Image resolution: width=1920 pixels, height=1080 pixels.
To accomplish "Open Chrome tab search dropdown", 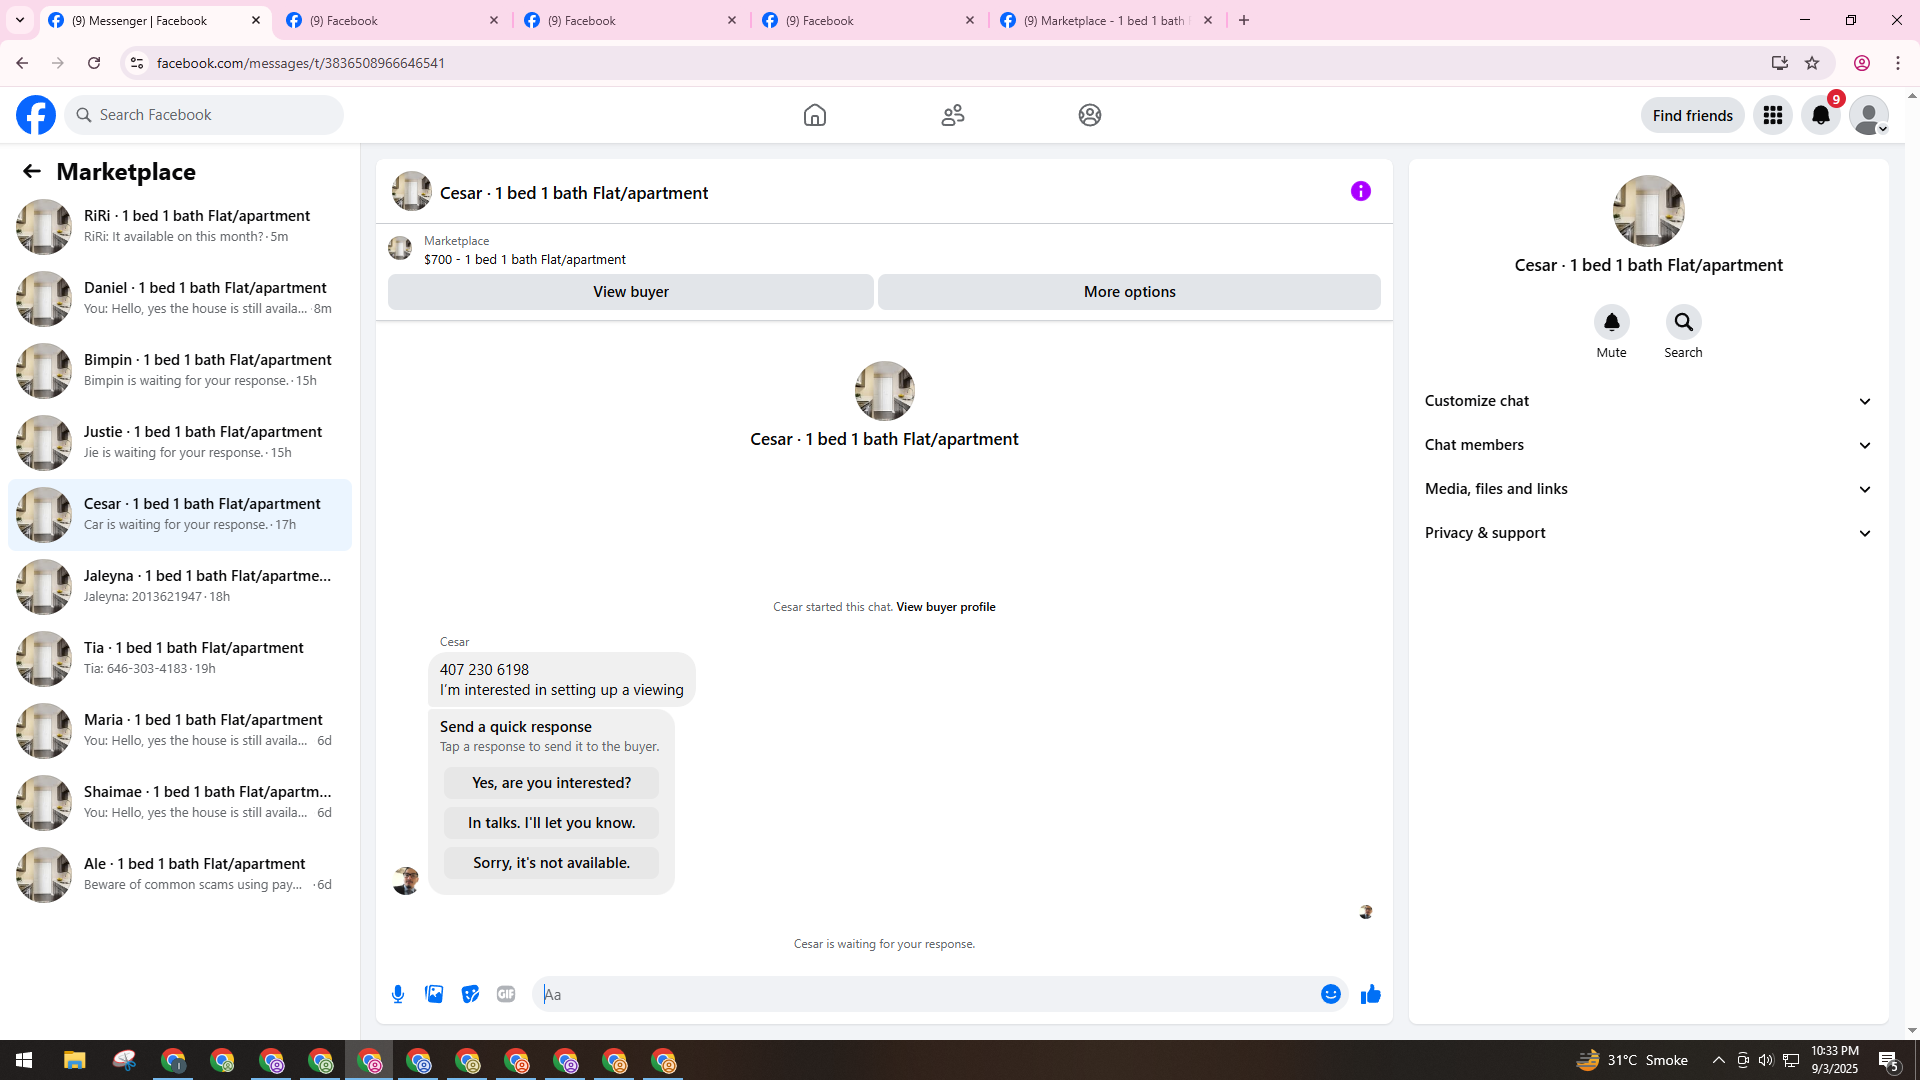I will point(20,20).
